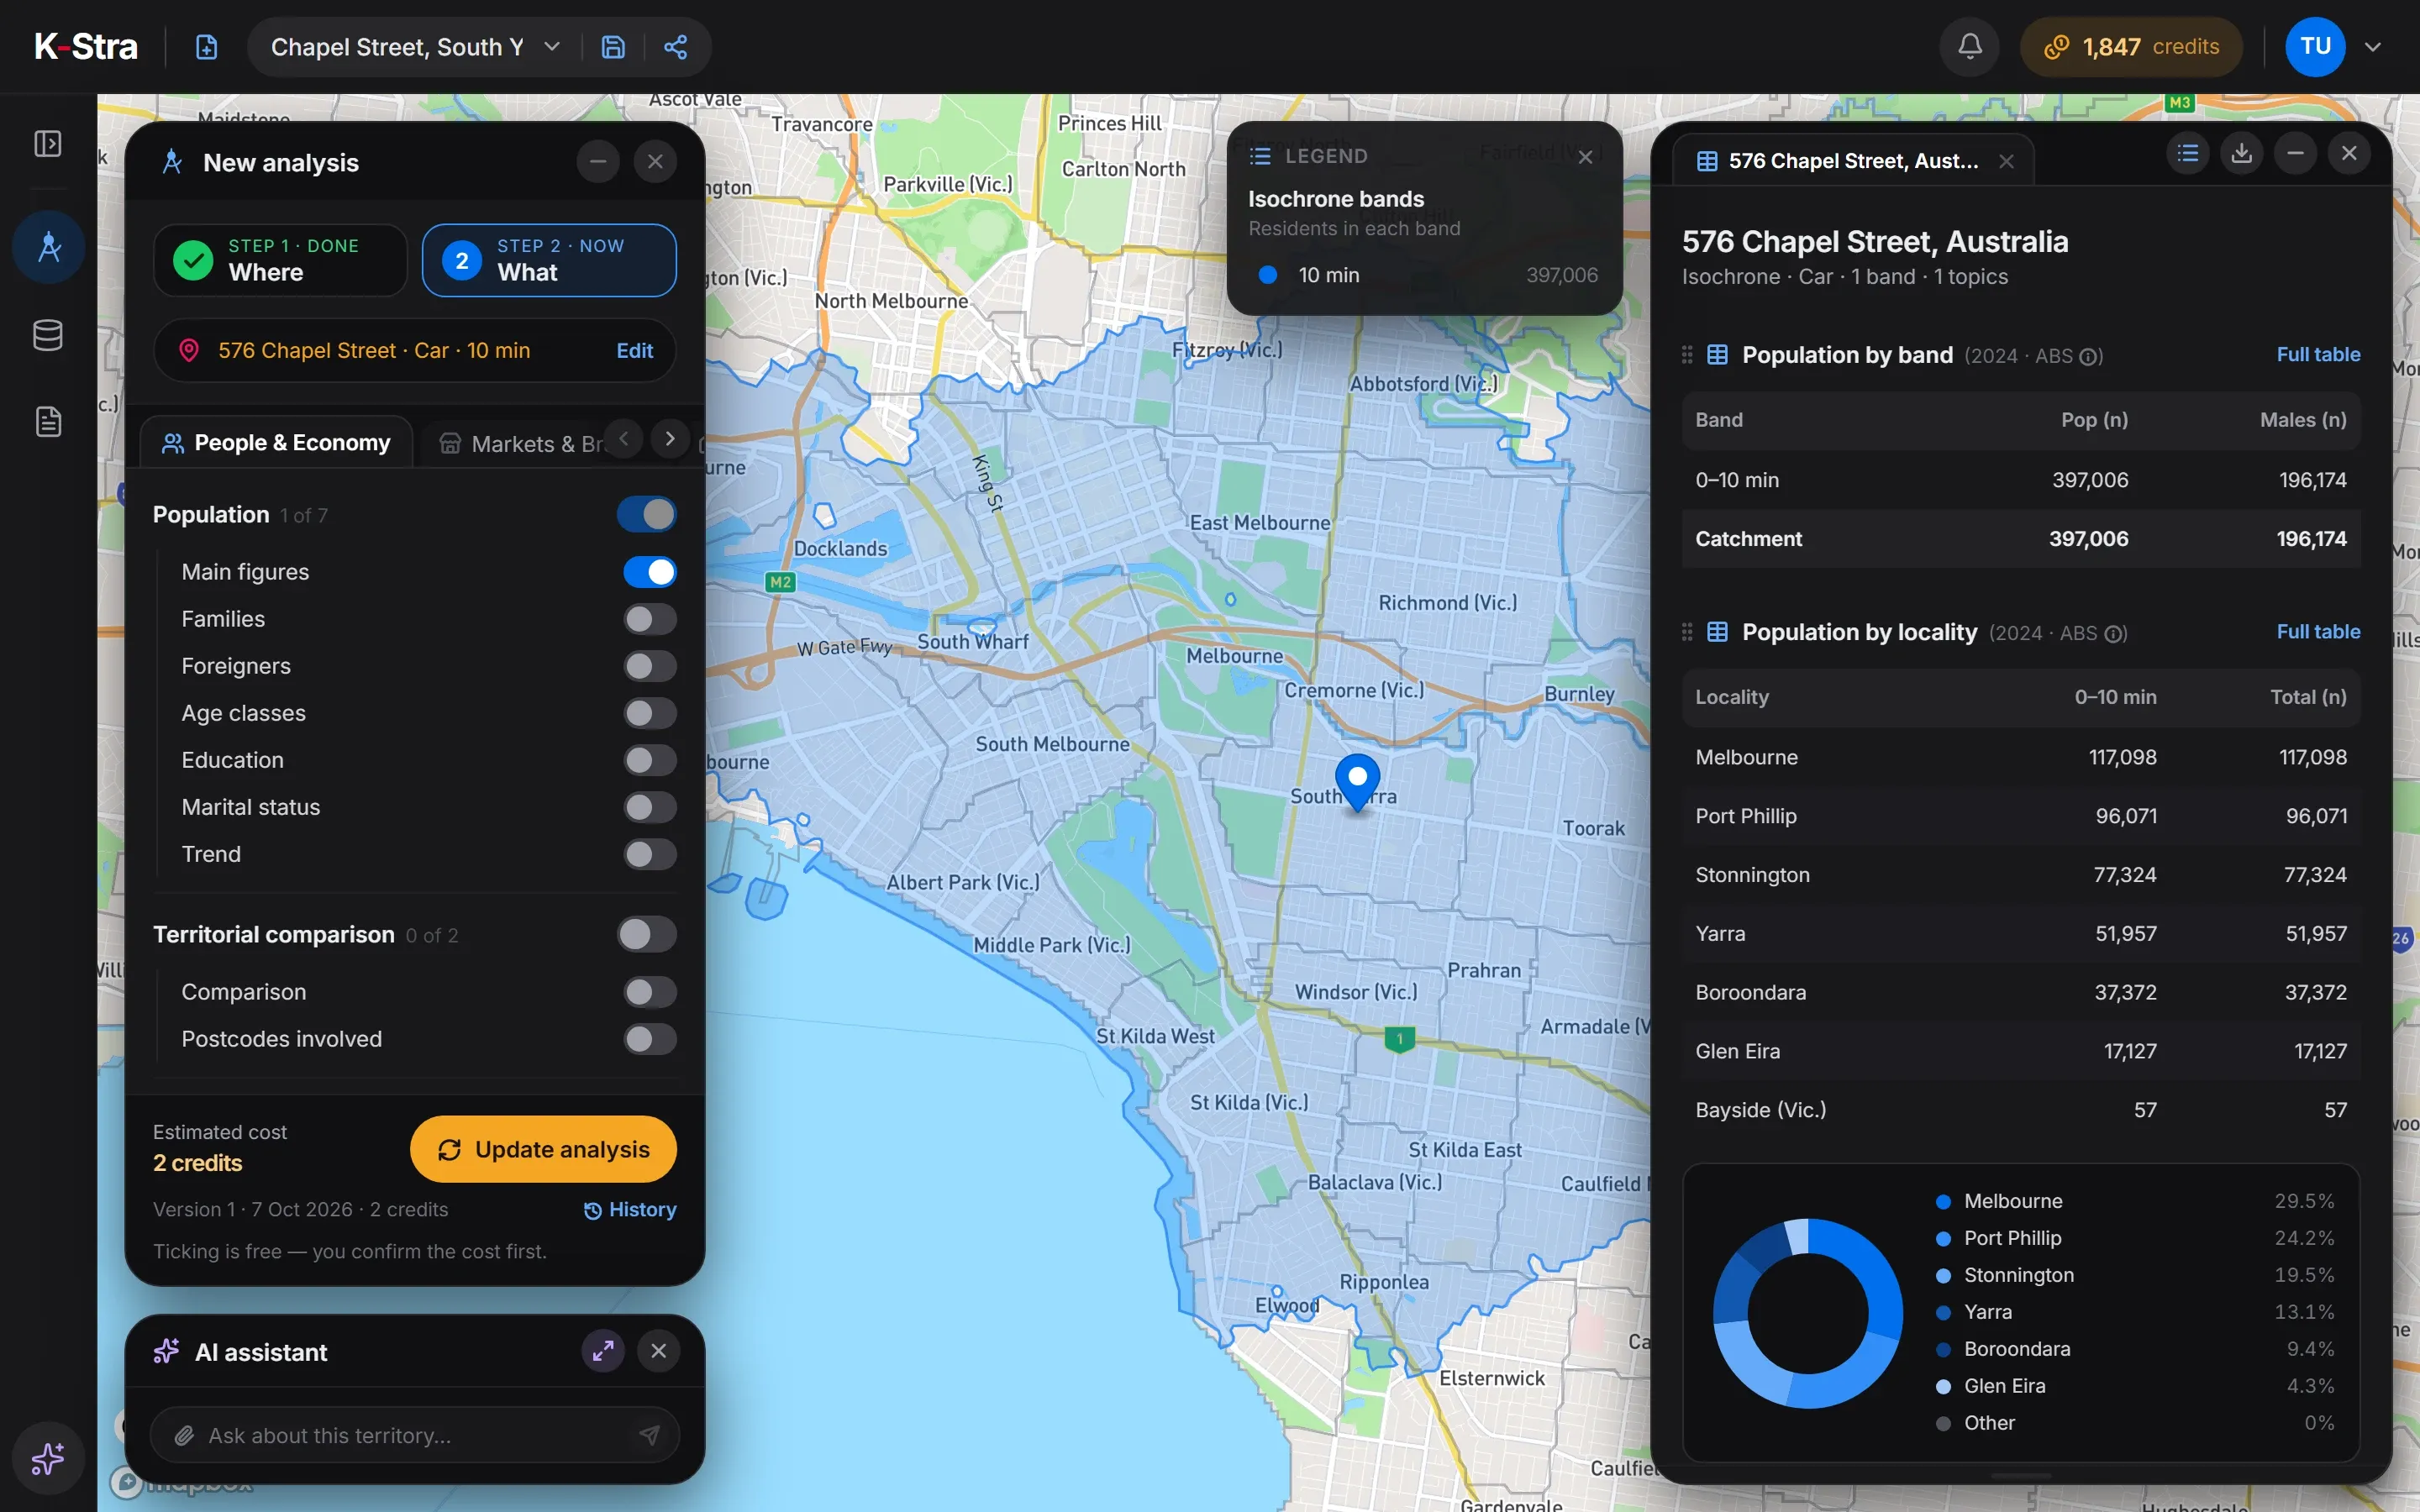Click the attach paperclip icon in AI assistant
2420x1512 pixels.
click(x=184, y=1436)
